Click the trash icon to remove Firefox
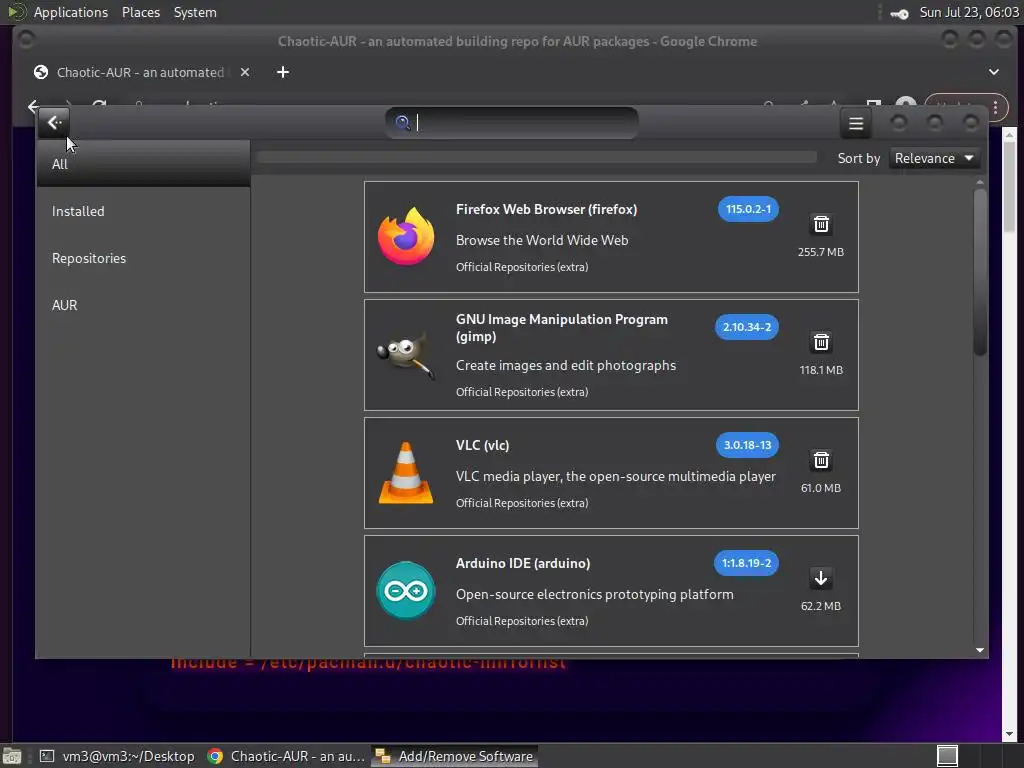The width and height of the screenshot is (1024, 768). (821, 224)
